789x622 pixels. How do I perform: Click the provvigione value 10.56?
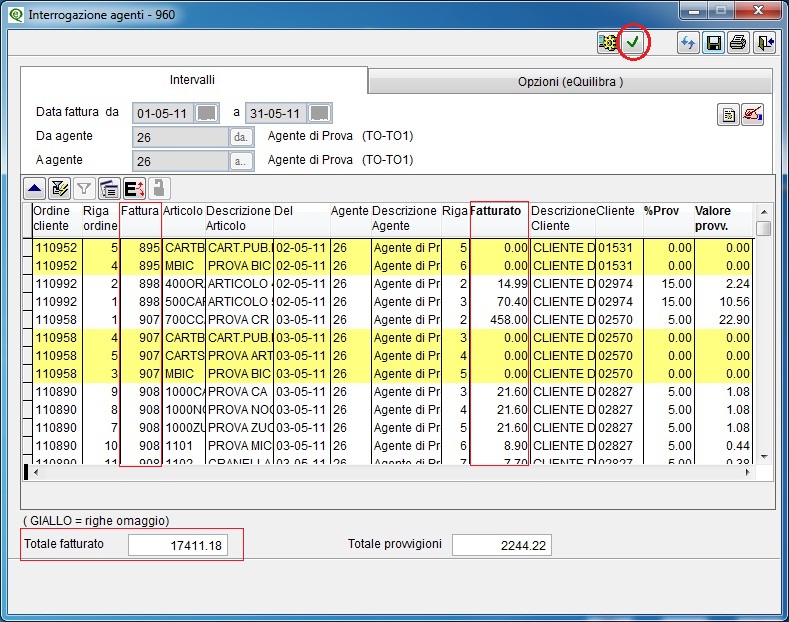pos(723,302)
